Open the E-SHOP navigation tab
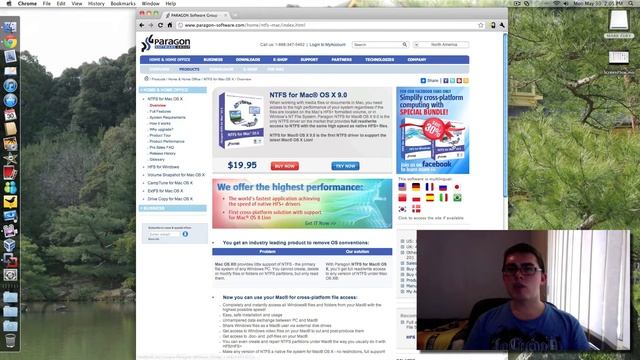 coord(280,60)
